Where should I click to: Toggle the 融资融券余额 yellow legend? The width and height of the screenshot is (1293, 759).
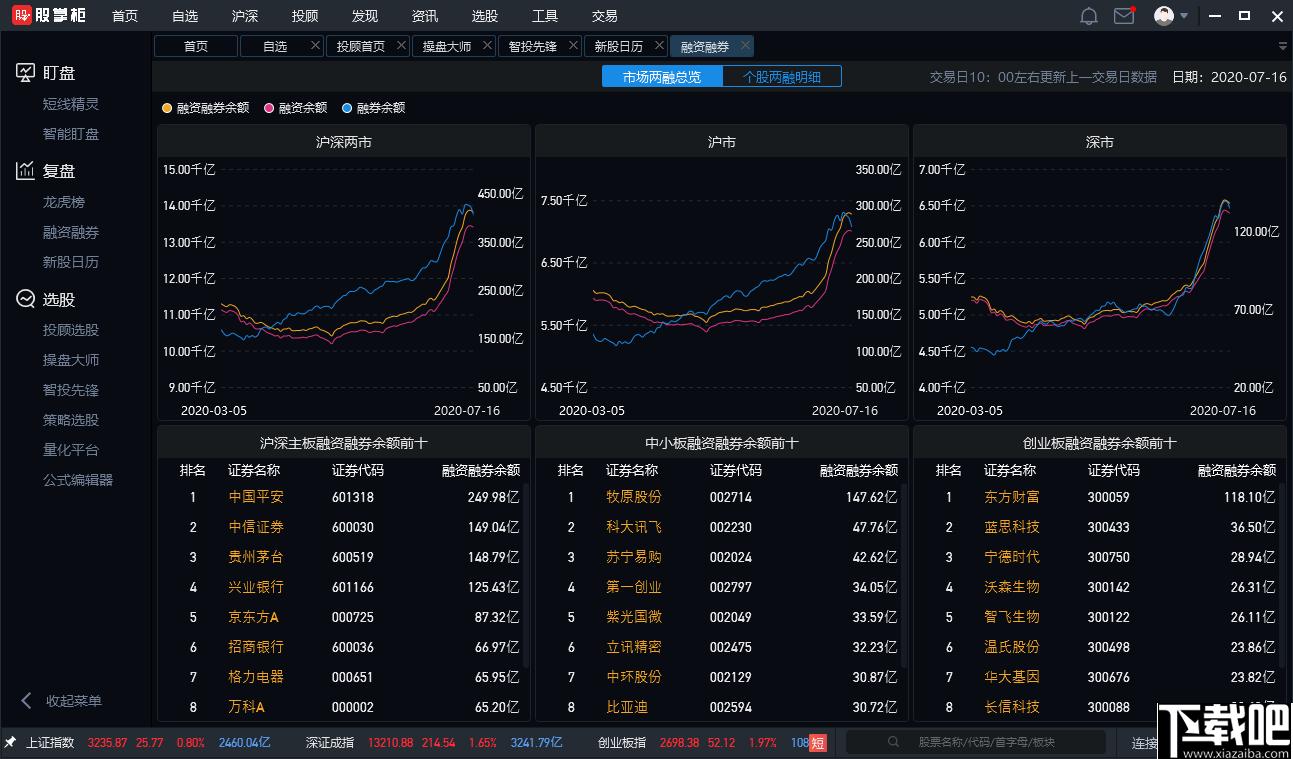point(206,108)
